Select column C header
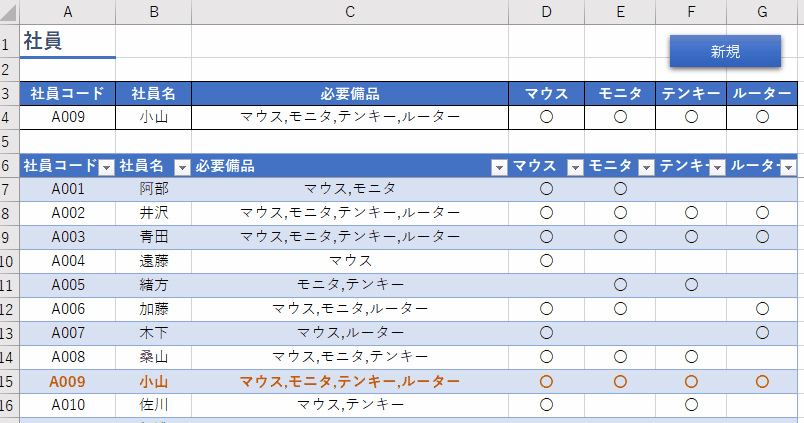This screenshot has width=804, height=423. click(350, 12)
